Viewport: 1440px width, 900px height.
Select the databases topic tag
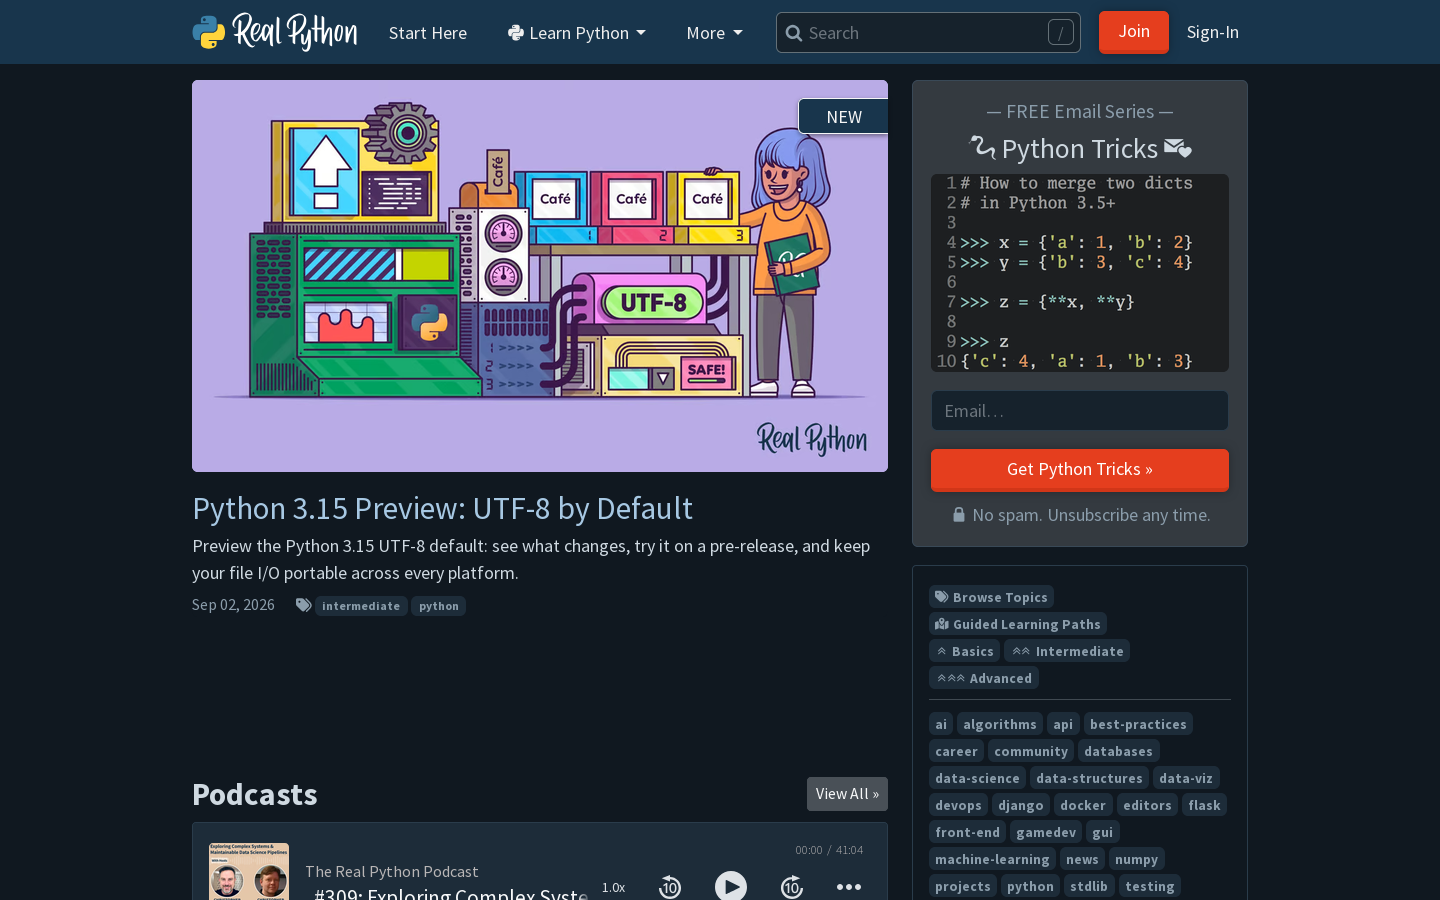tap(1118, 751)
